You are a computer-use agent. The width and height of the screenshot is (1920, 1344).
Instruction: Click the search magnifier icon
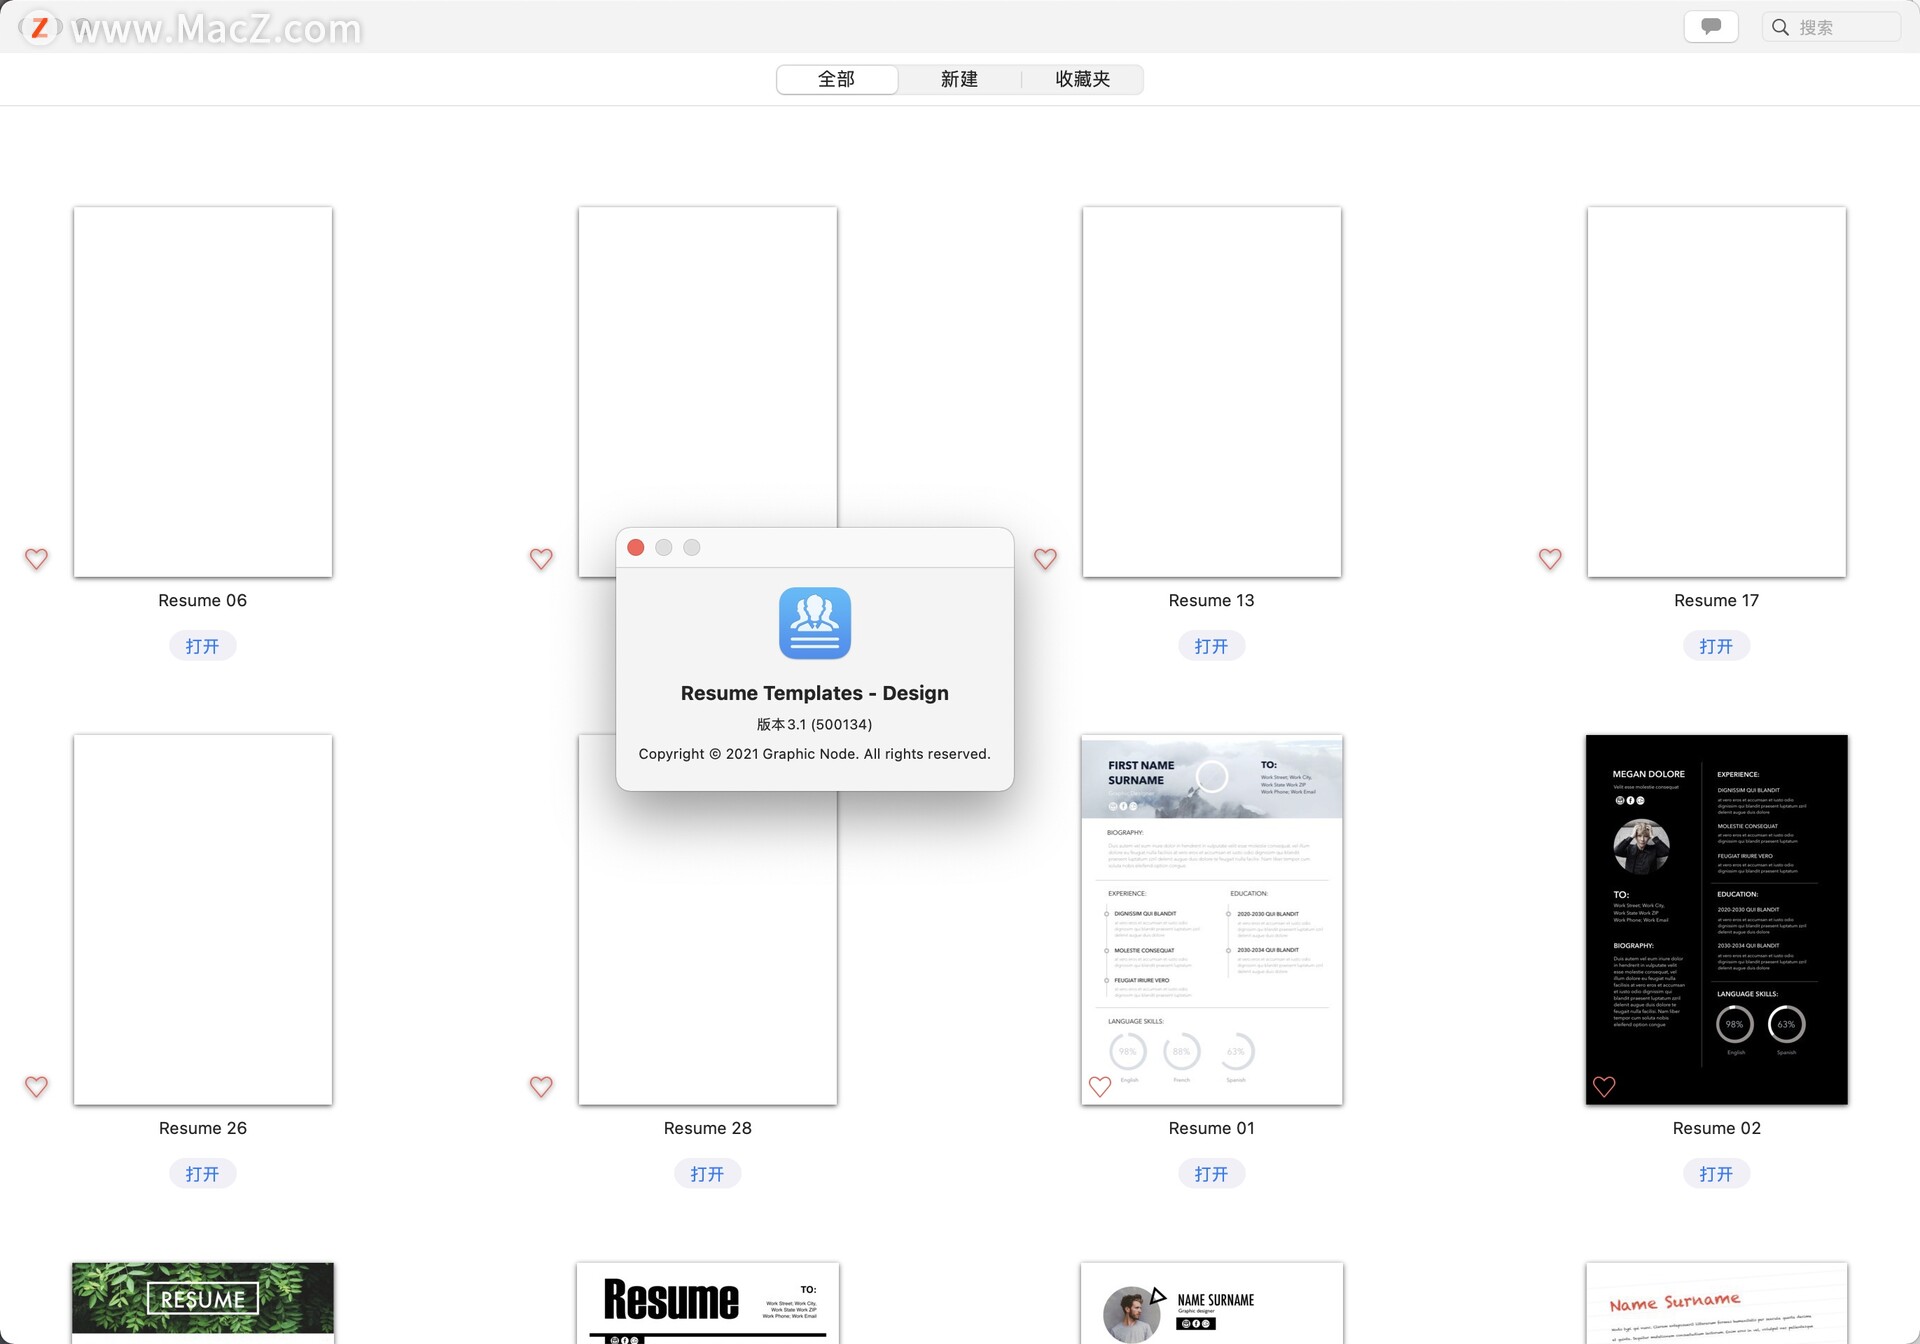point(1780,27)
